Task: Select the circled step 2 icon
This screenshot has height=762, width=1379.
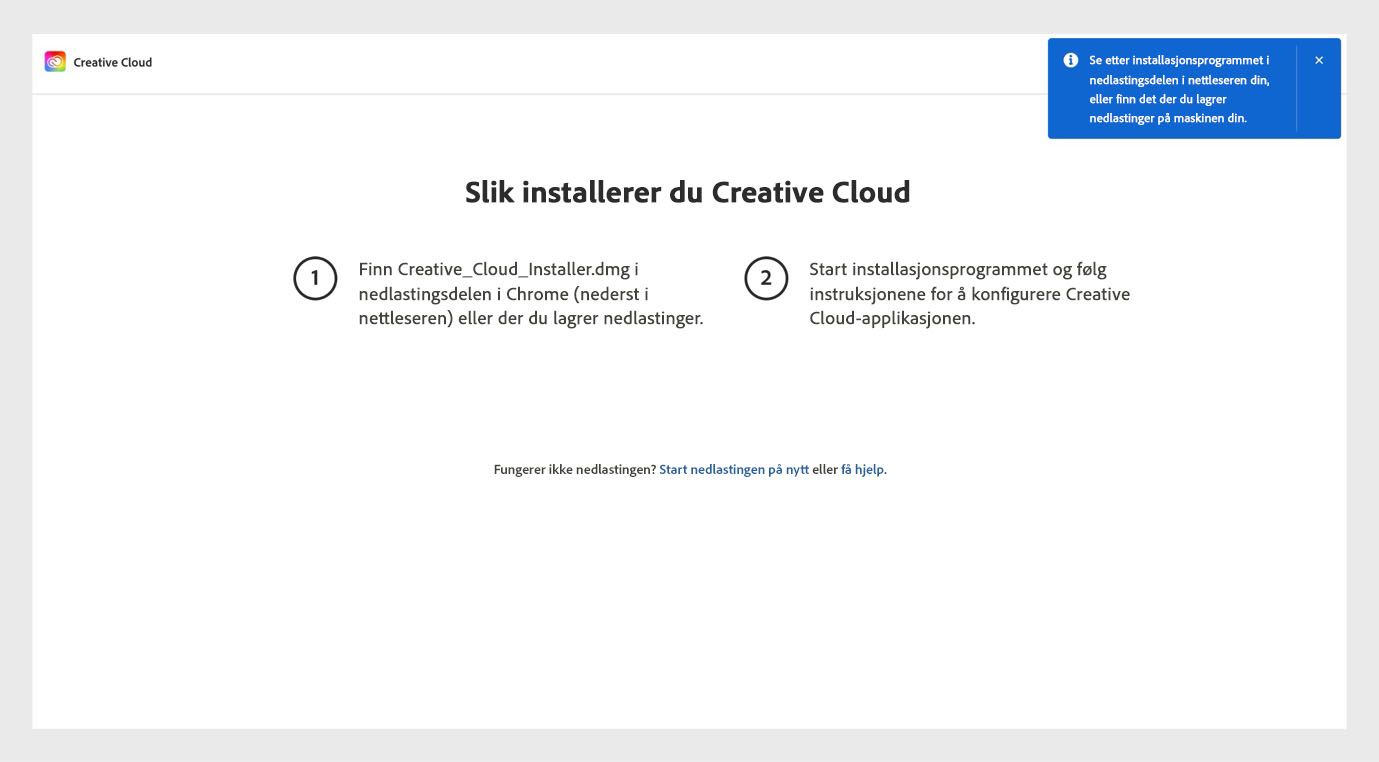Action: tap(766, 279)
